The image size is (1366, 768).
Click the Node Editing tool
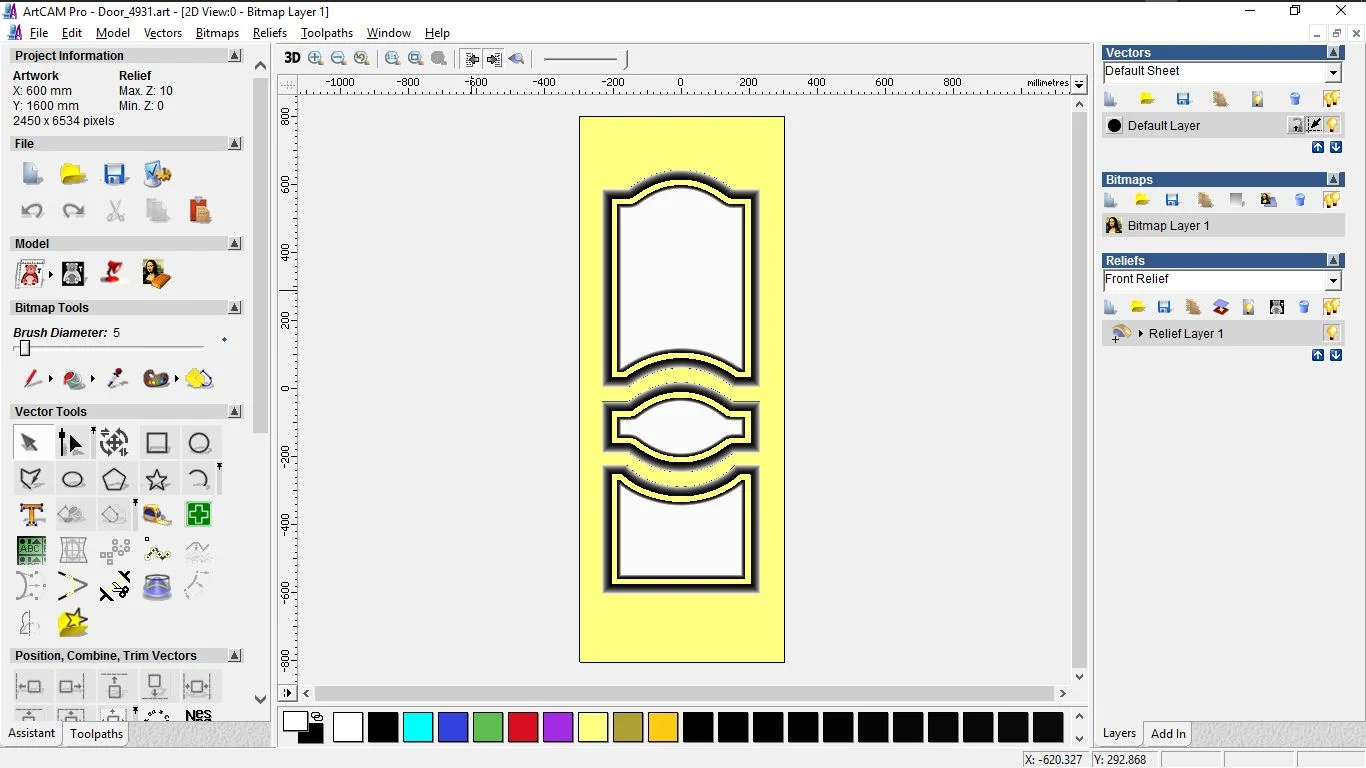[72, 443]
